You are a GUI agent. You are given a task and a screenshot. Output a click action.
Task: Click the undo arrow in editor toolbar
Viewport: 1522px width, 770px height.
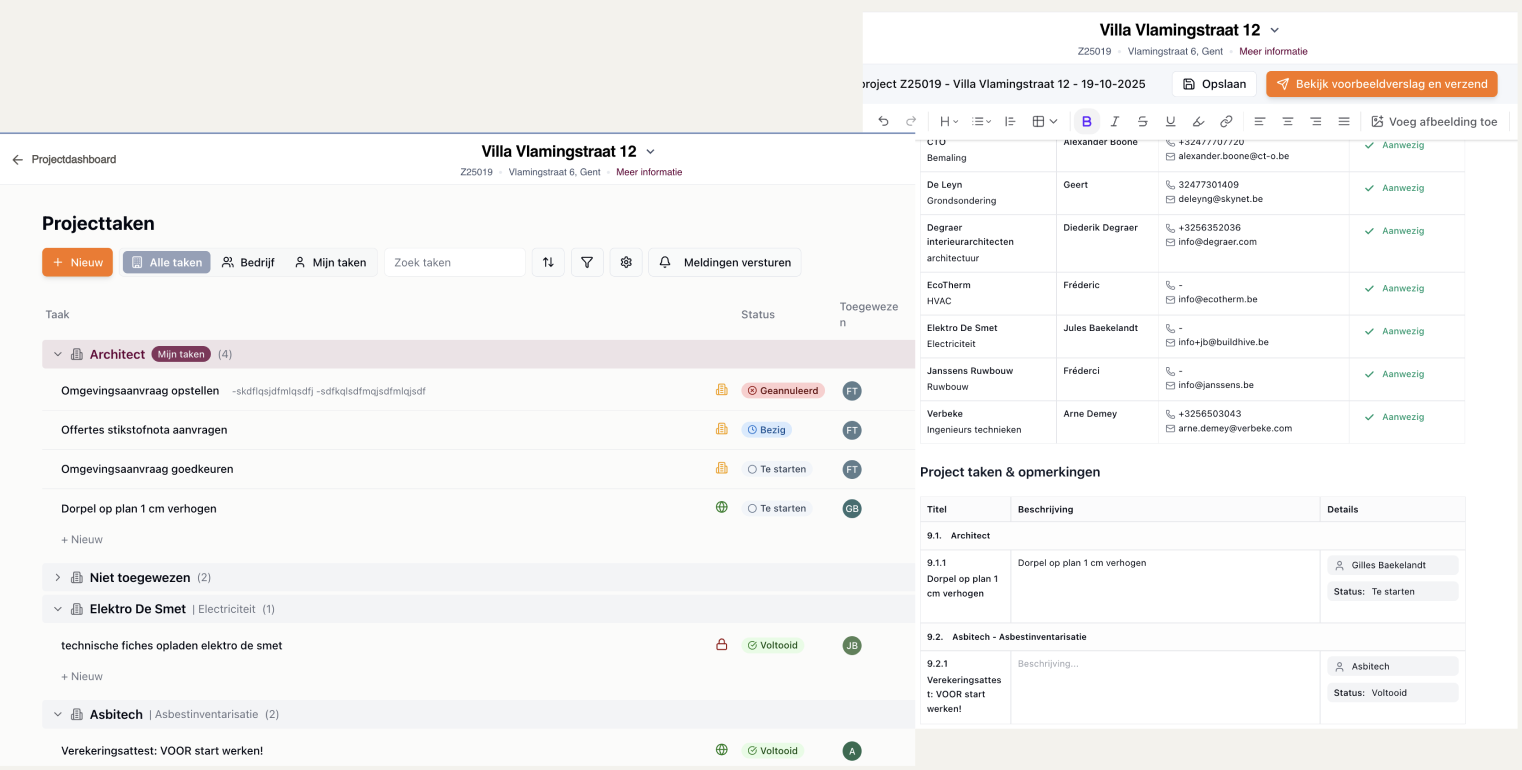[883, 122]
